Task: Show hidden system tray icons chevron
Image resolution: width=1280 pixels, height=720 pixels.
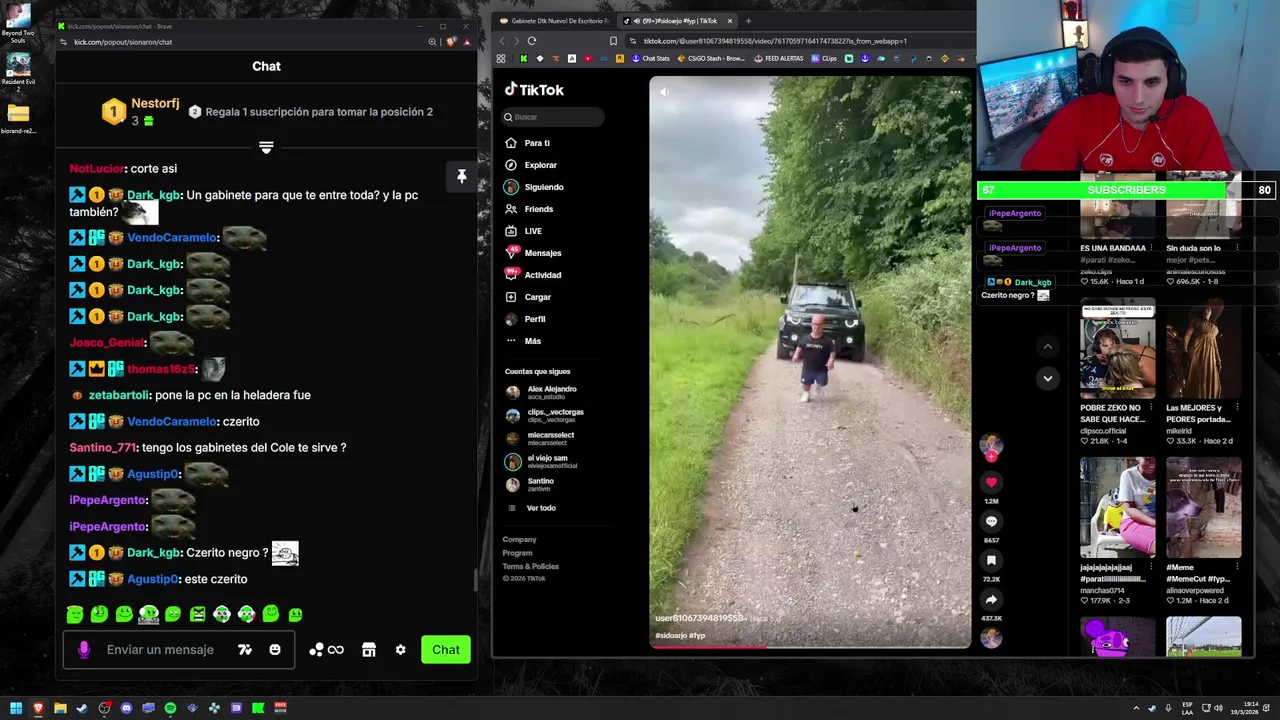Action: click(1136, 708)
